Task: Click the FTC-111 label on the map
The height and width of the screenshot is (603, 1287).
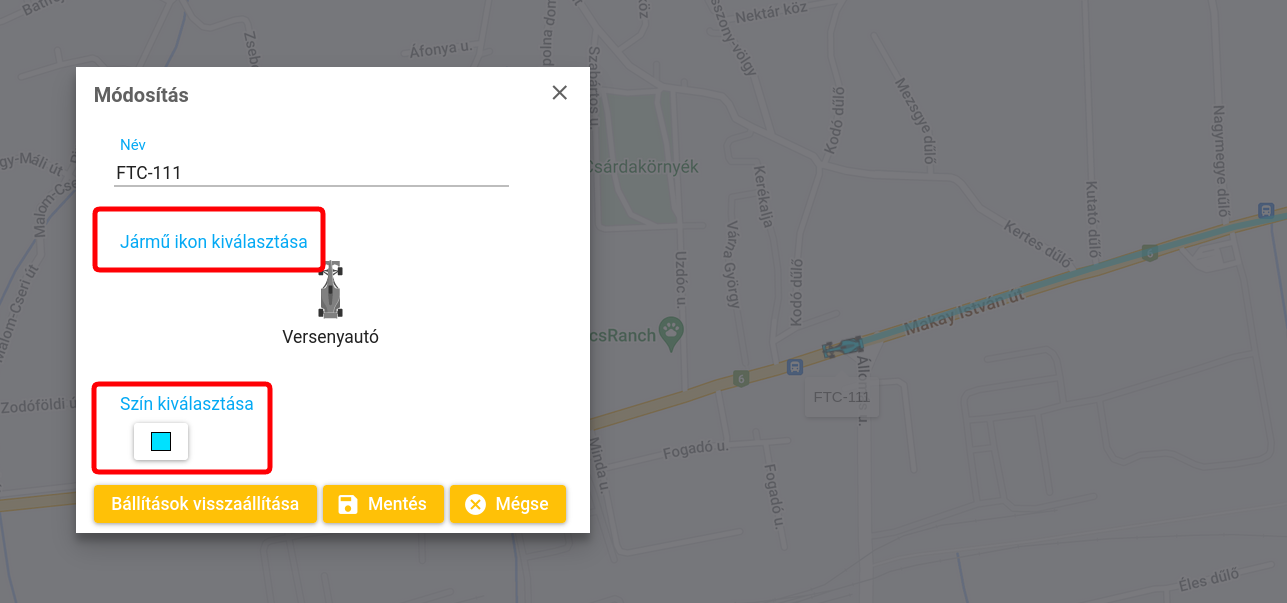Action: (x=841, y=397)
